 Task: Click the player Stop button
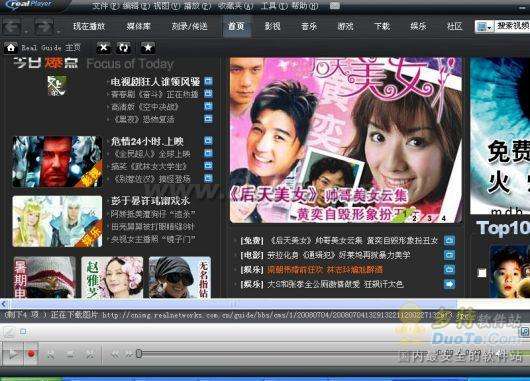(x=71, y=355)
